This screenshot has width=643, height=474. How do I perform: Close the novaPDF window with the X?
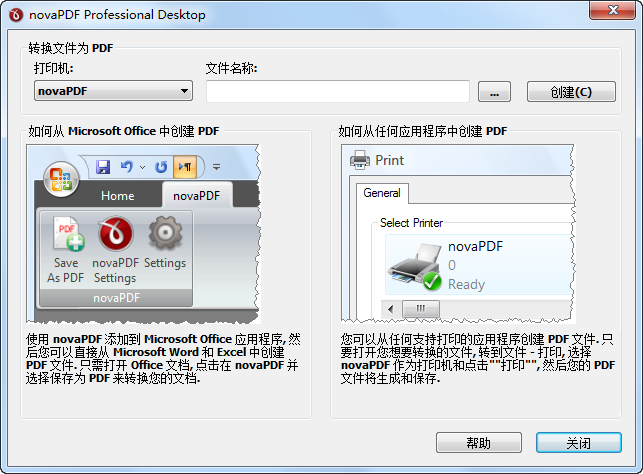pos(613,10)
